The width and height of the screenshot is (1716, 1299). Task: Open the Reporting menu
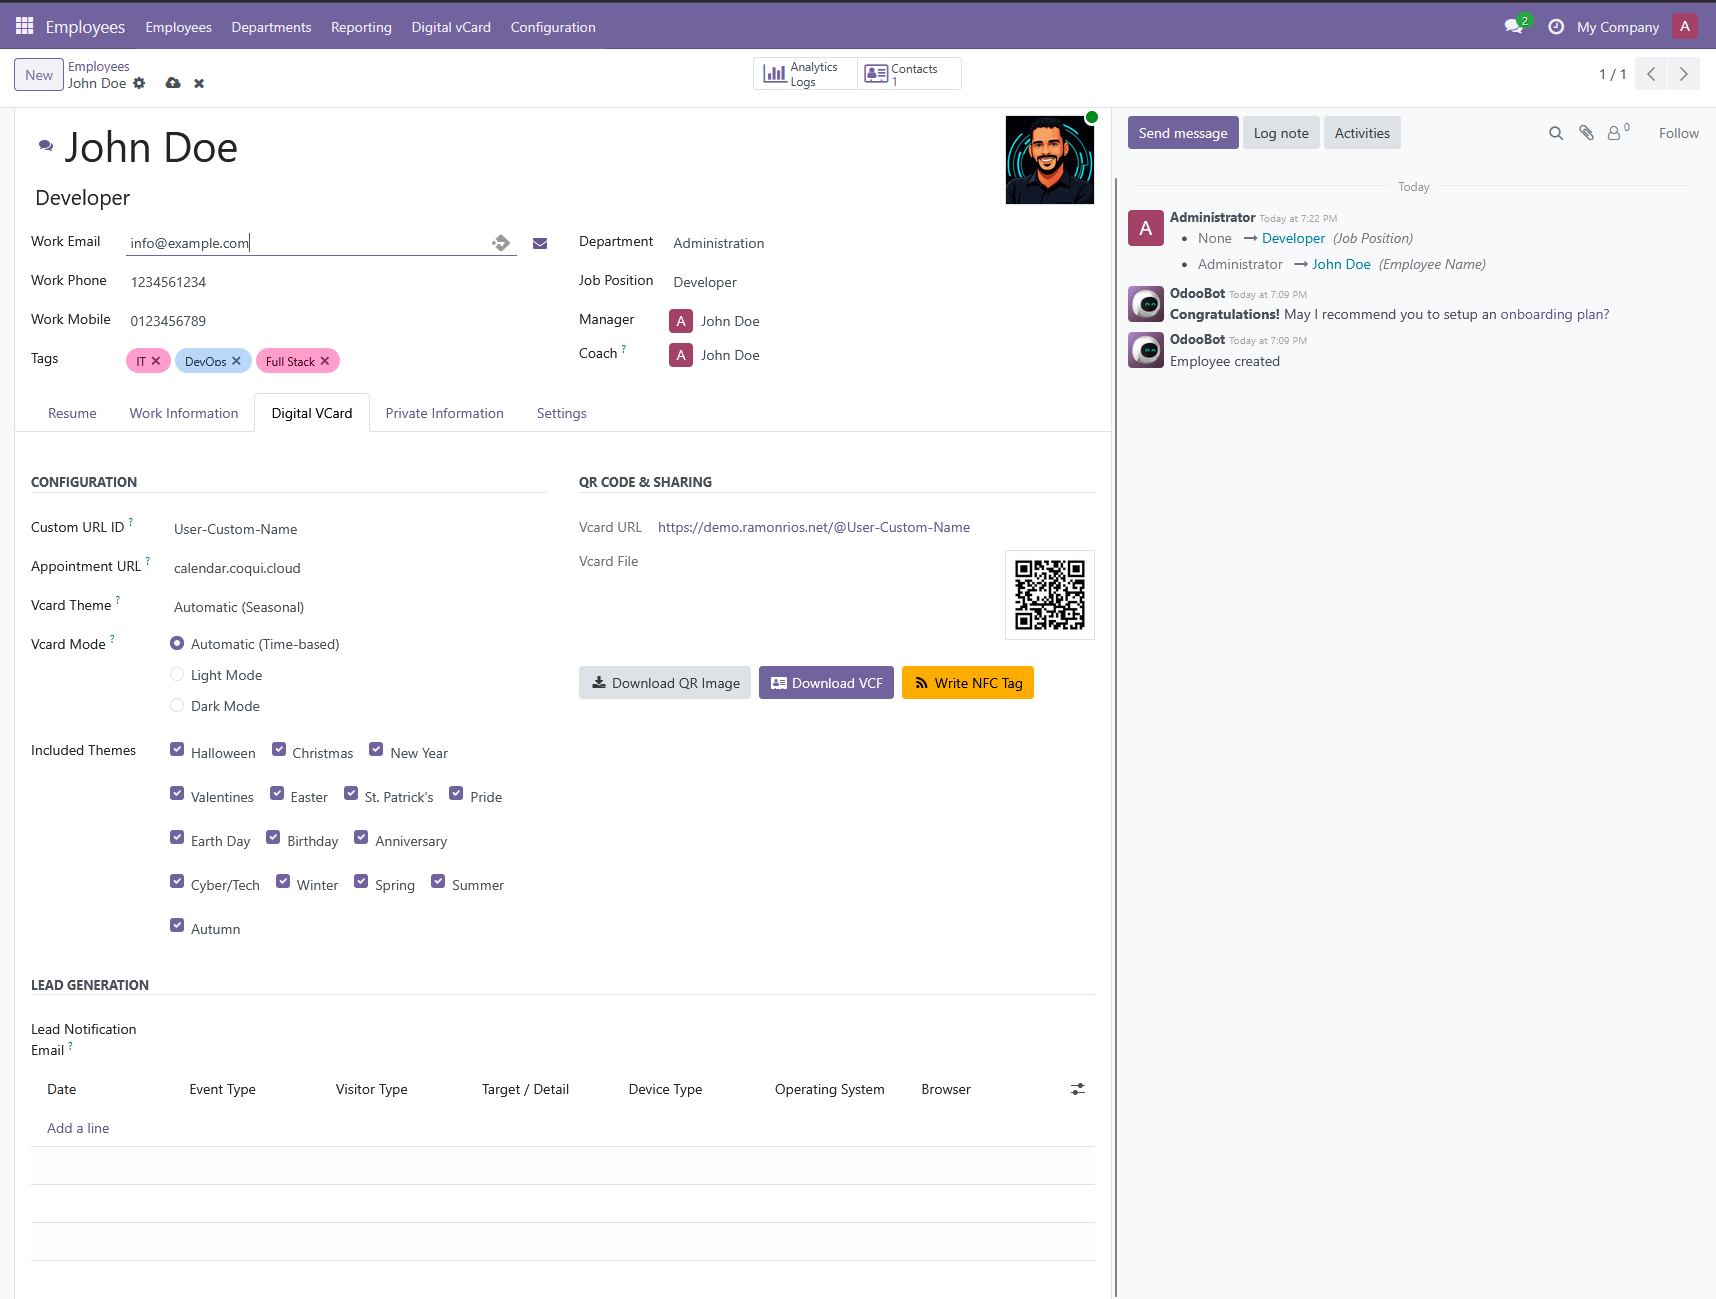click(361, 27)
